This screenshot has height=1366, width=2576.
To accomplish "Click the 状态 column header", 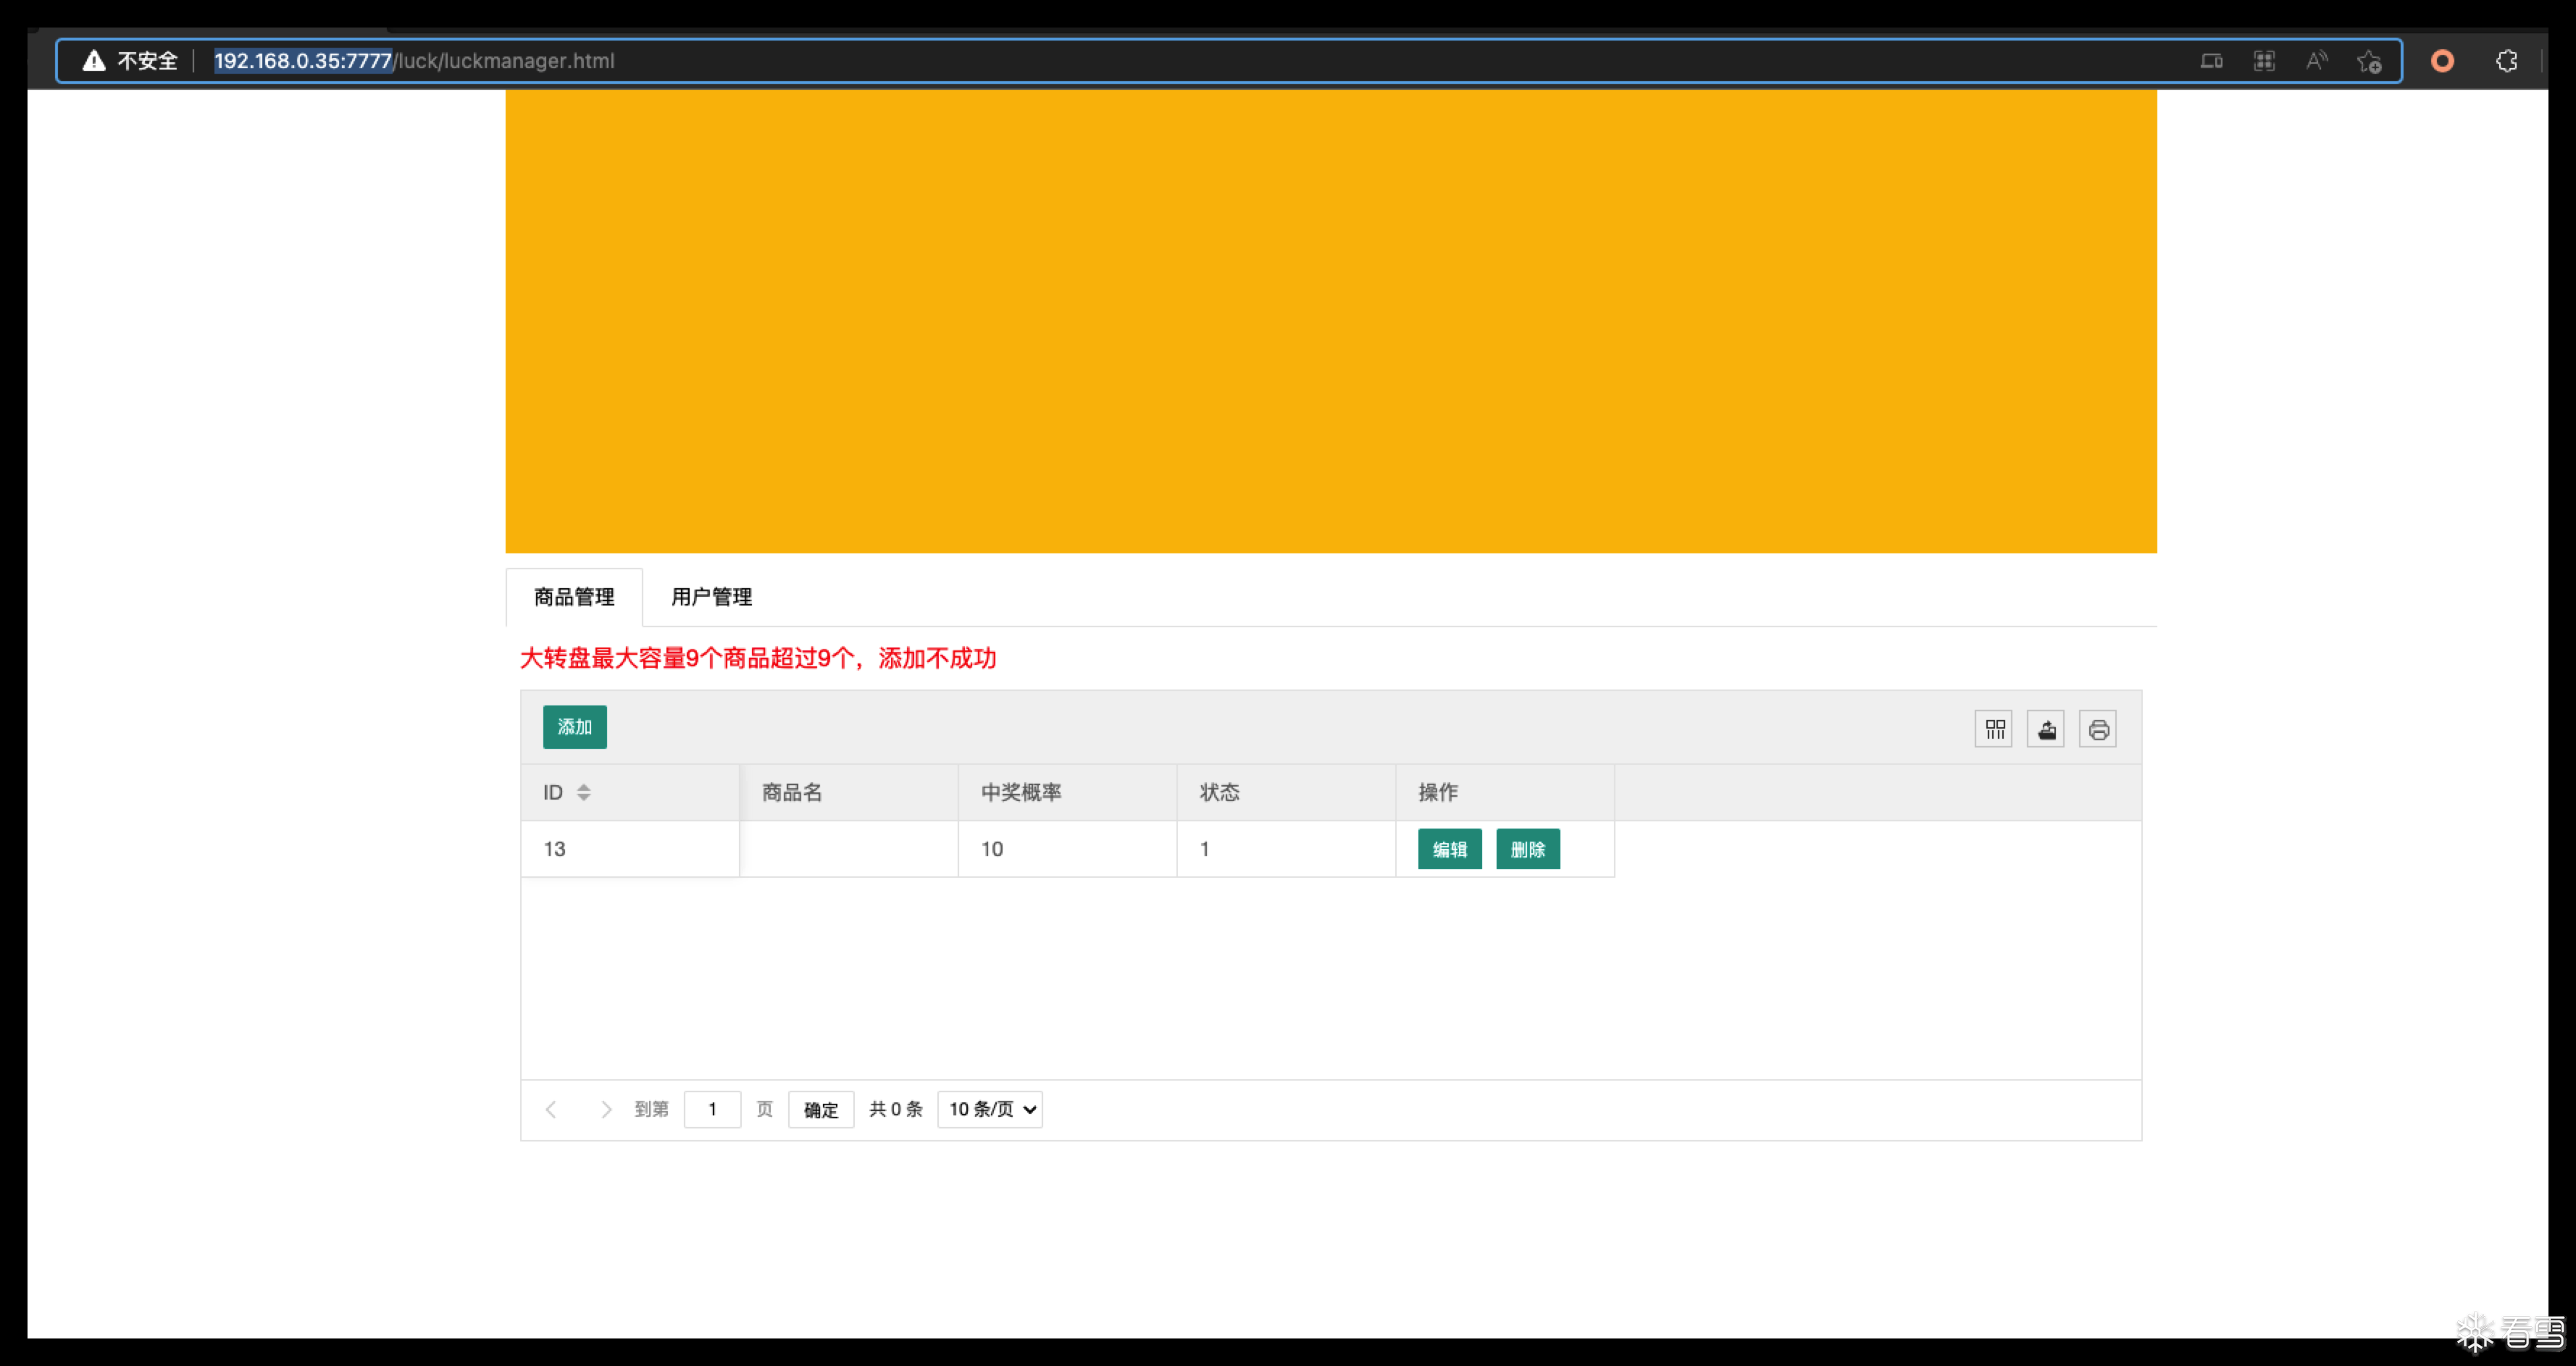I will tap(1286, 792).
